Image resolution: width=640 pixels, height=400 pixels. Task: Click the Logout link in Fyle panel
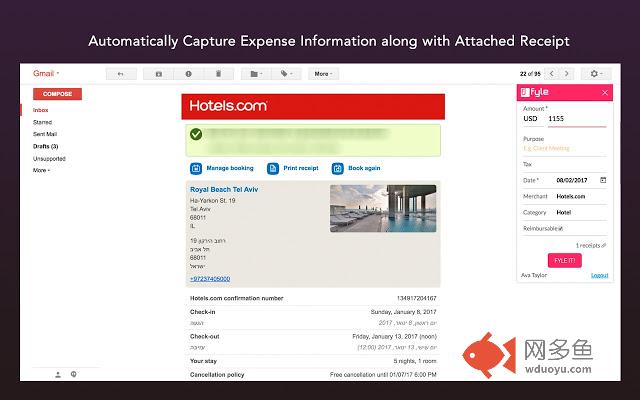[599, 275]
